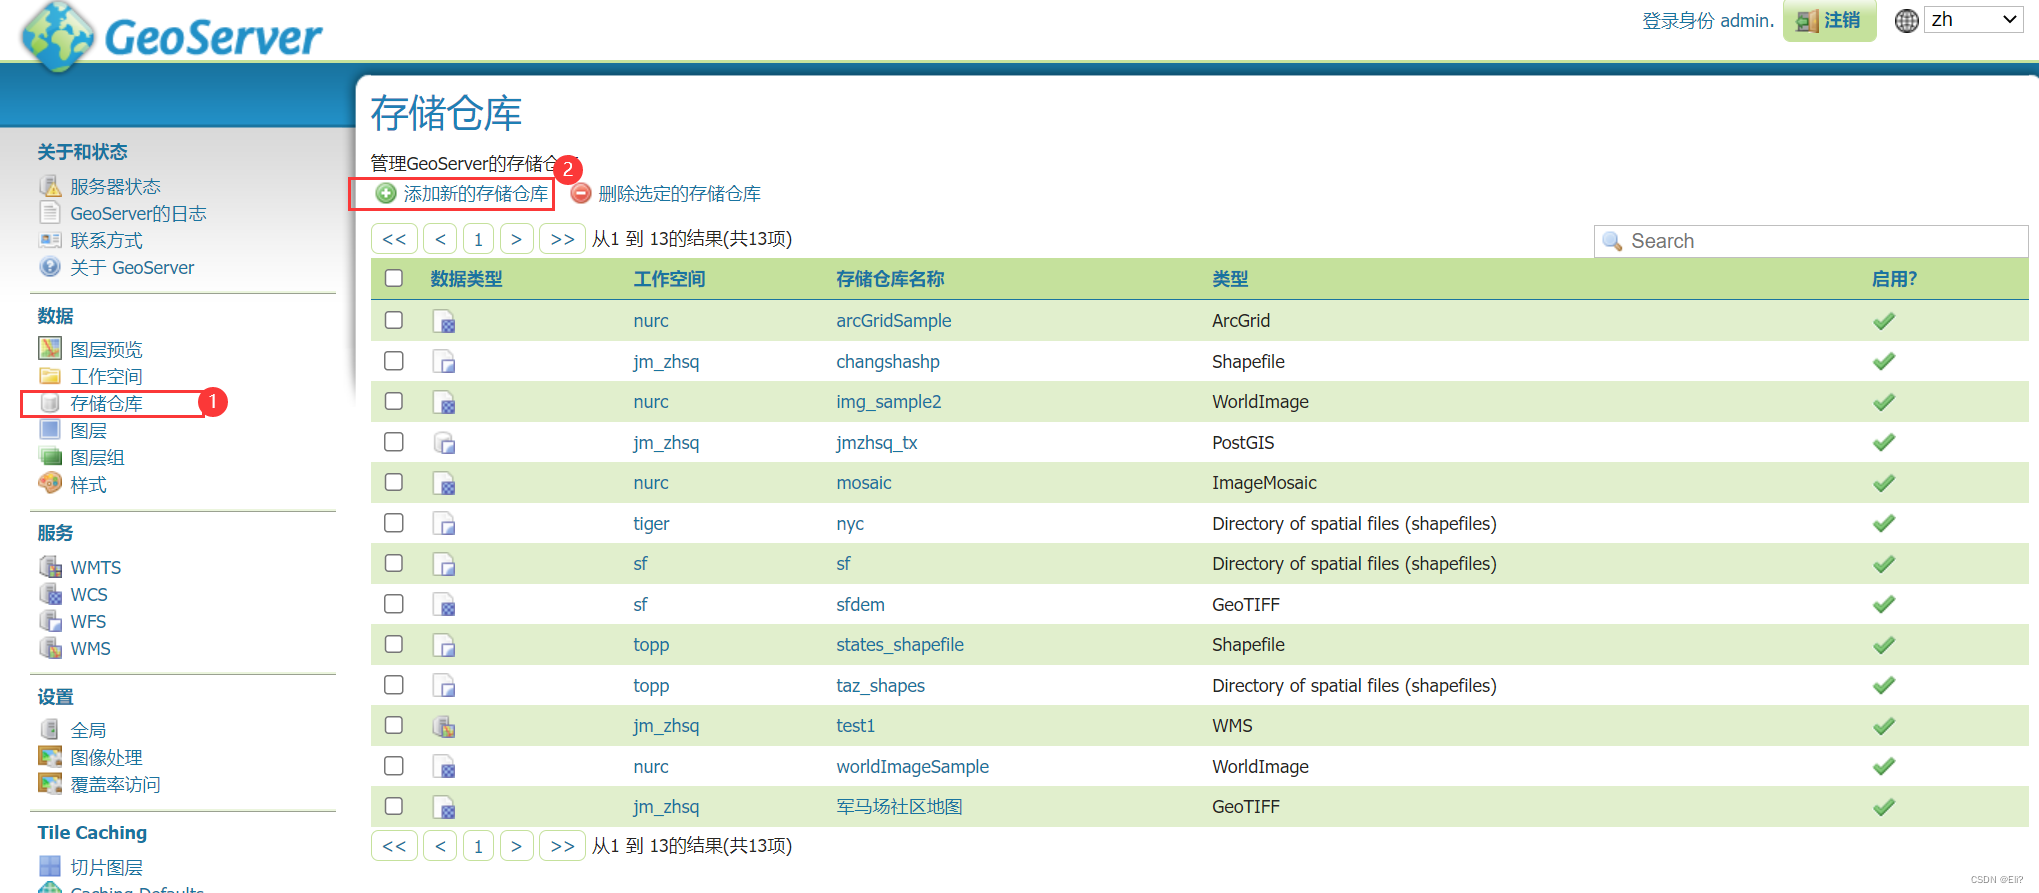
Task: Open the arcGridSample store link
Action: [894, 321]
